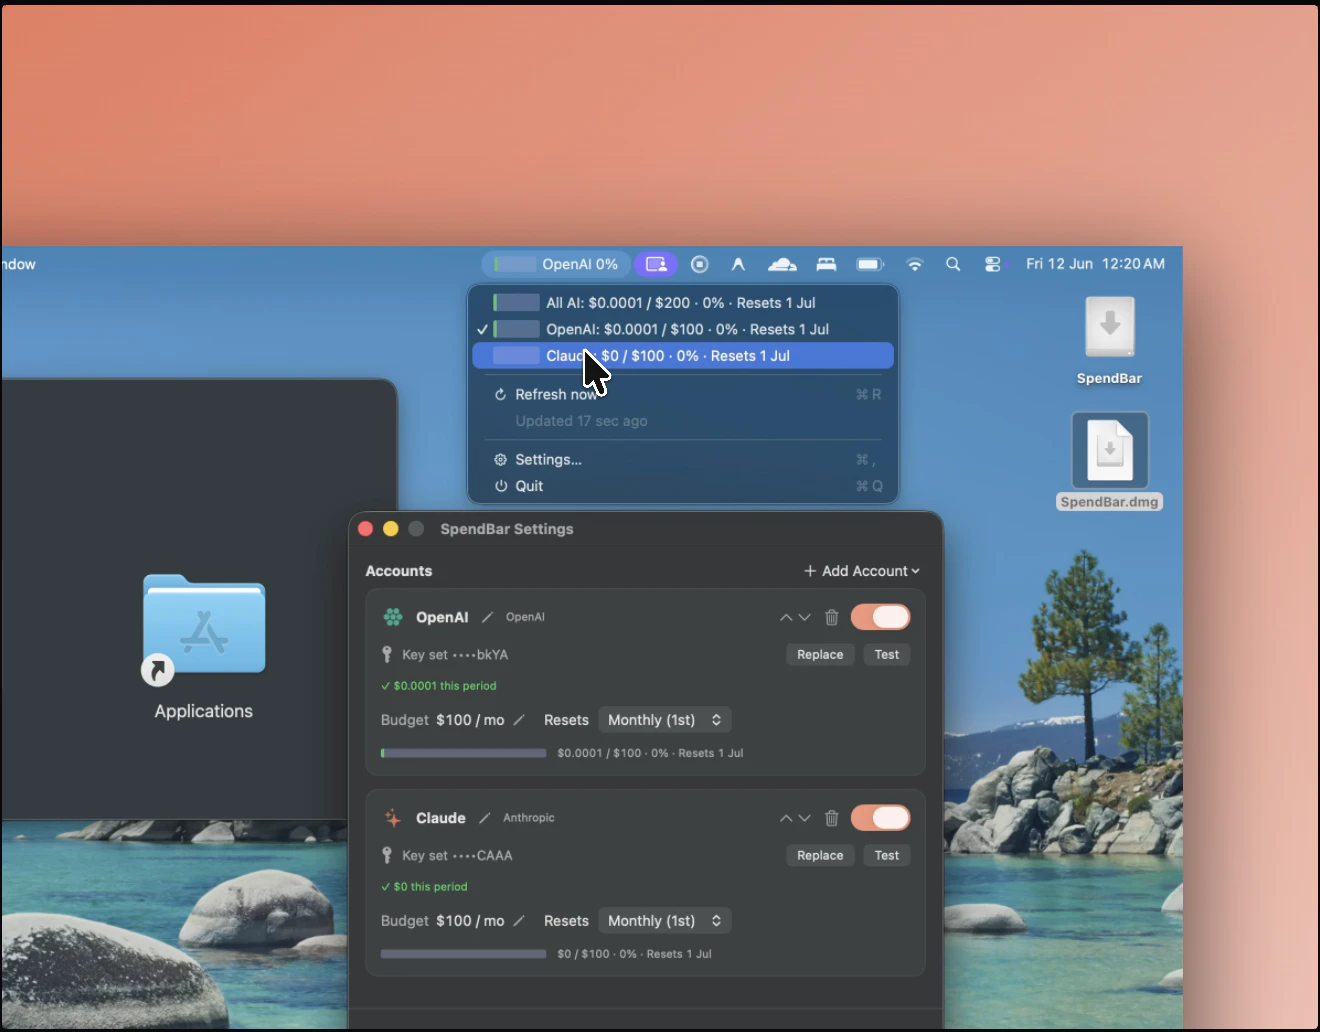Image resolution: width=1320 pixels, height=1032 pixels.
Task: Open the Wi-Fi menu bar icon
Action: coord(914,264)
